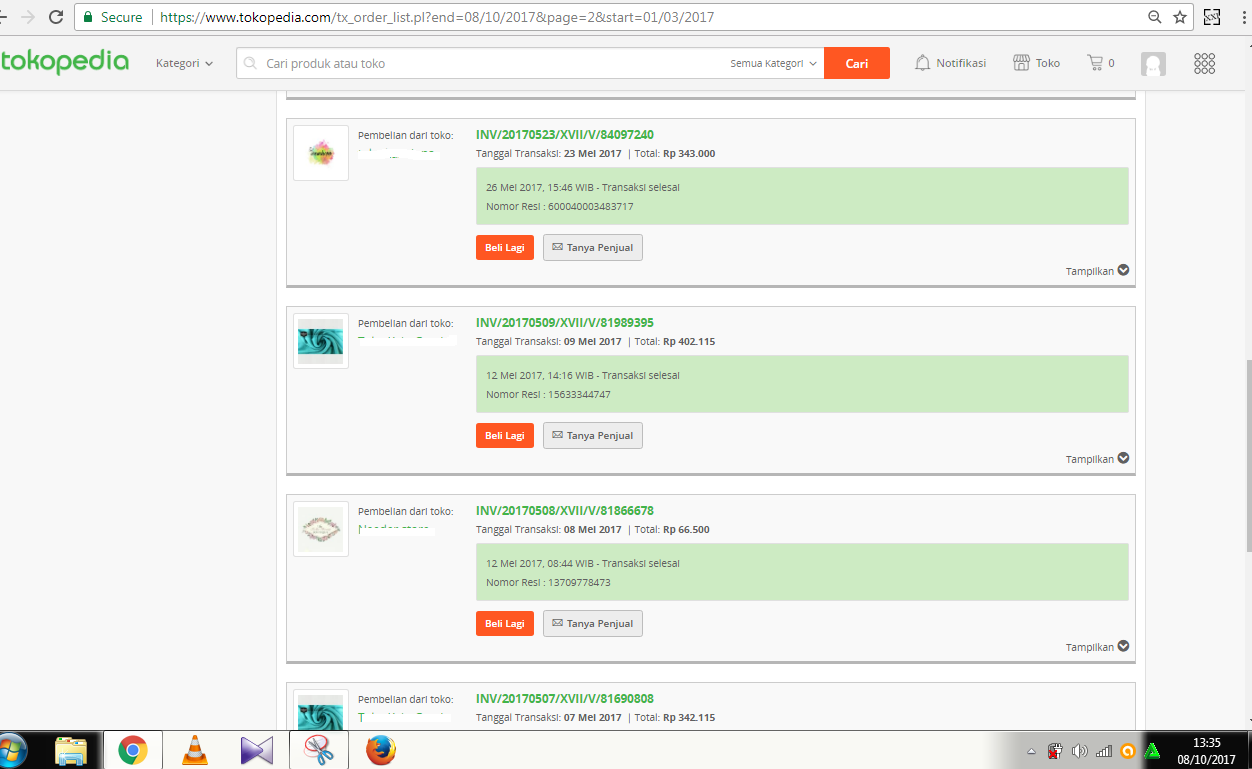Click the zoom magnifier icon in address bar
The height and width of the screenshot is (769, 1252).
pyautogui.click(x=1155, y=17)
